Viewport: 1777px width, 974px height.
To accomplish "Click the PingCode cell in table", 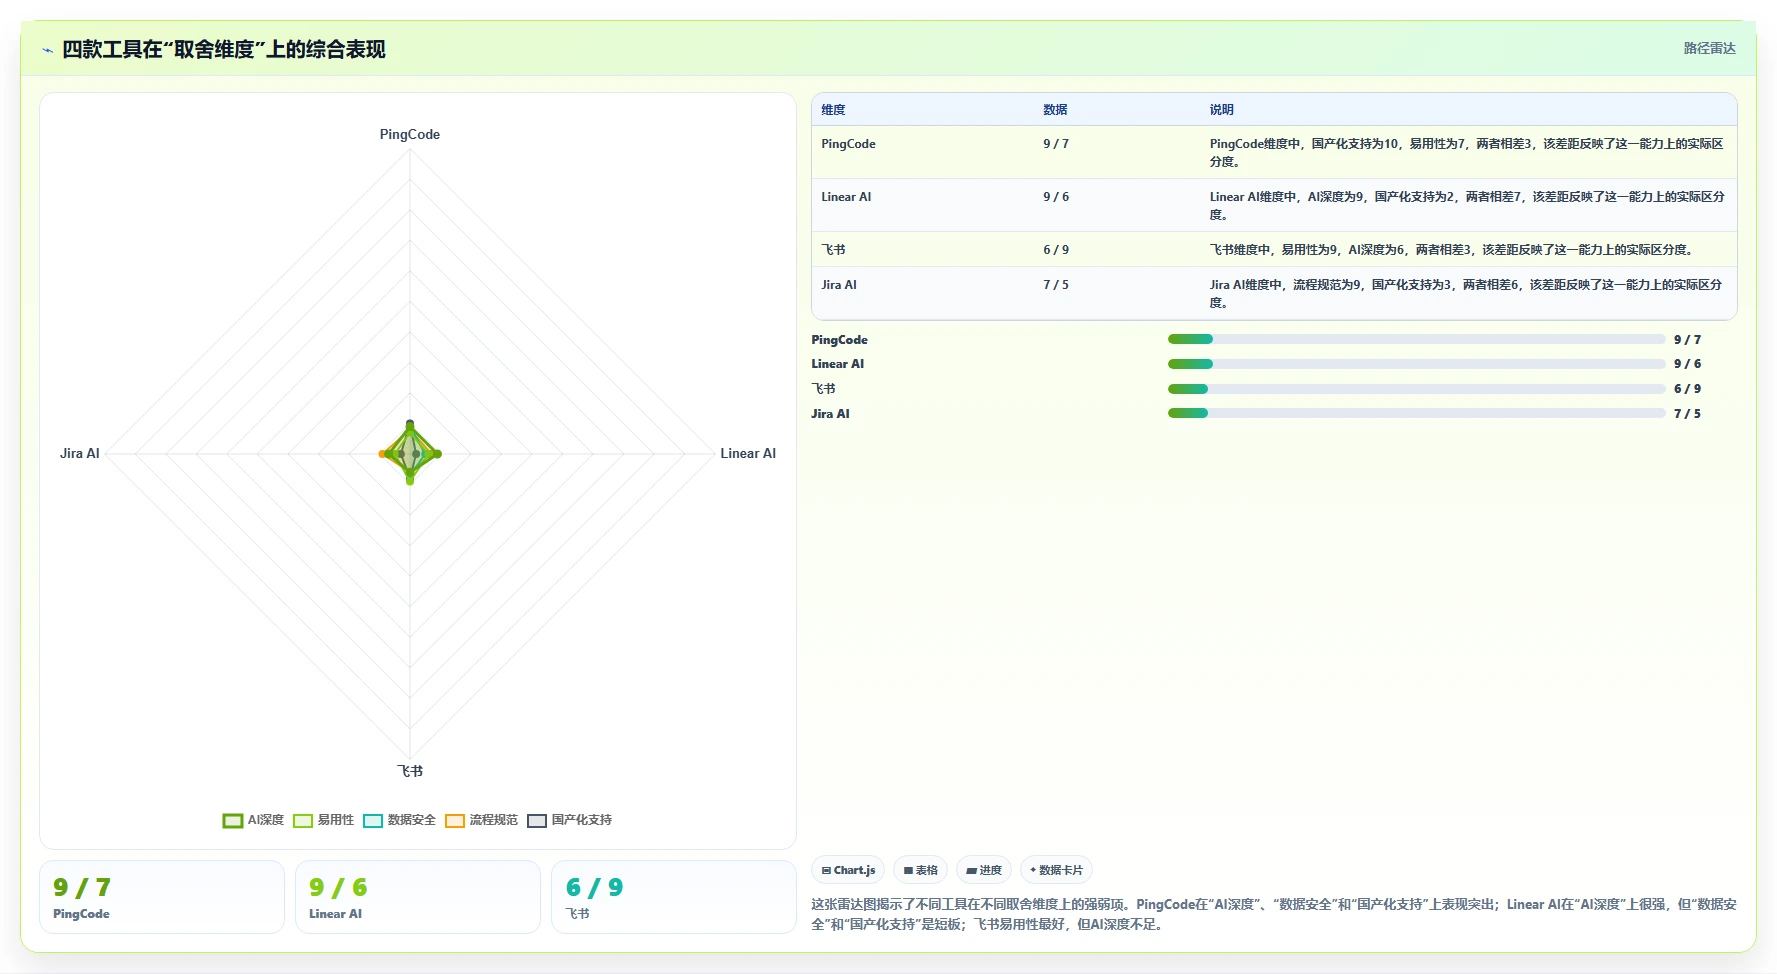I will coord(848,144).
